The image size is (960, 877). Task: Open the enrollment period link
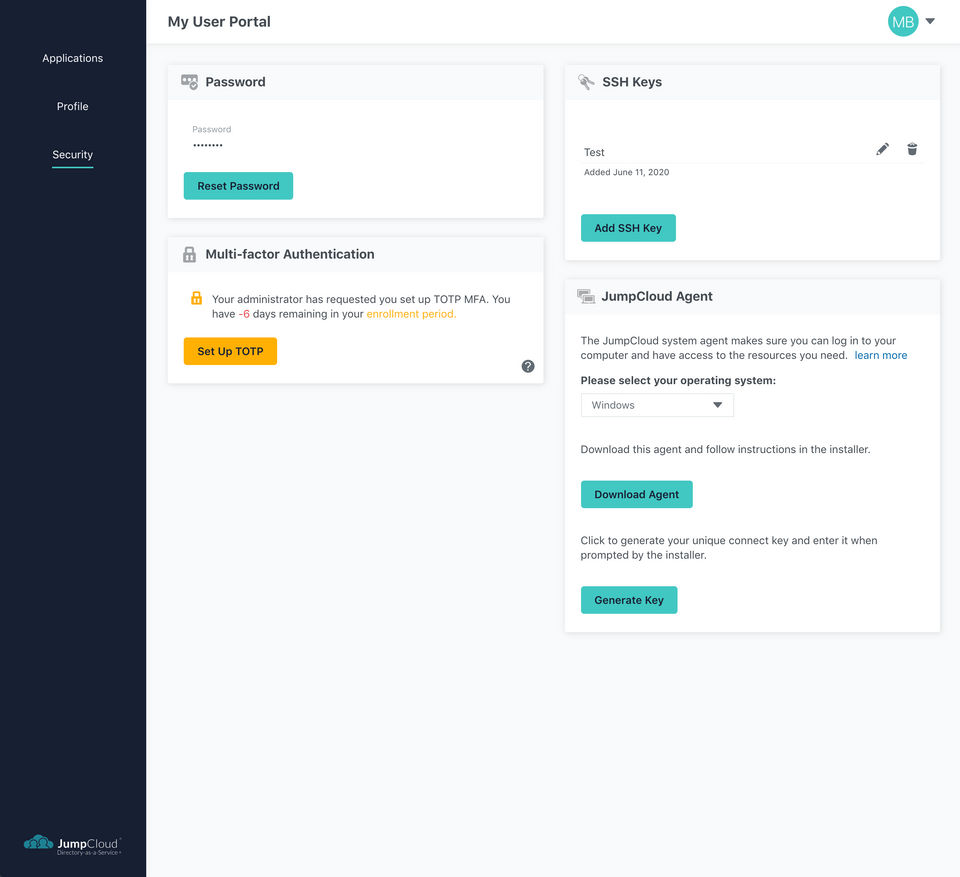click(x=411, y=314)
